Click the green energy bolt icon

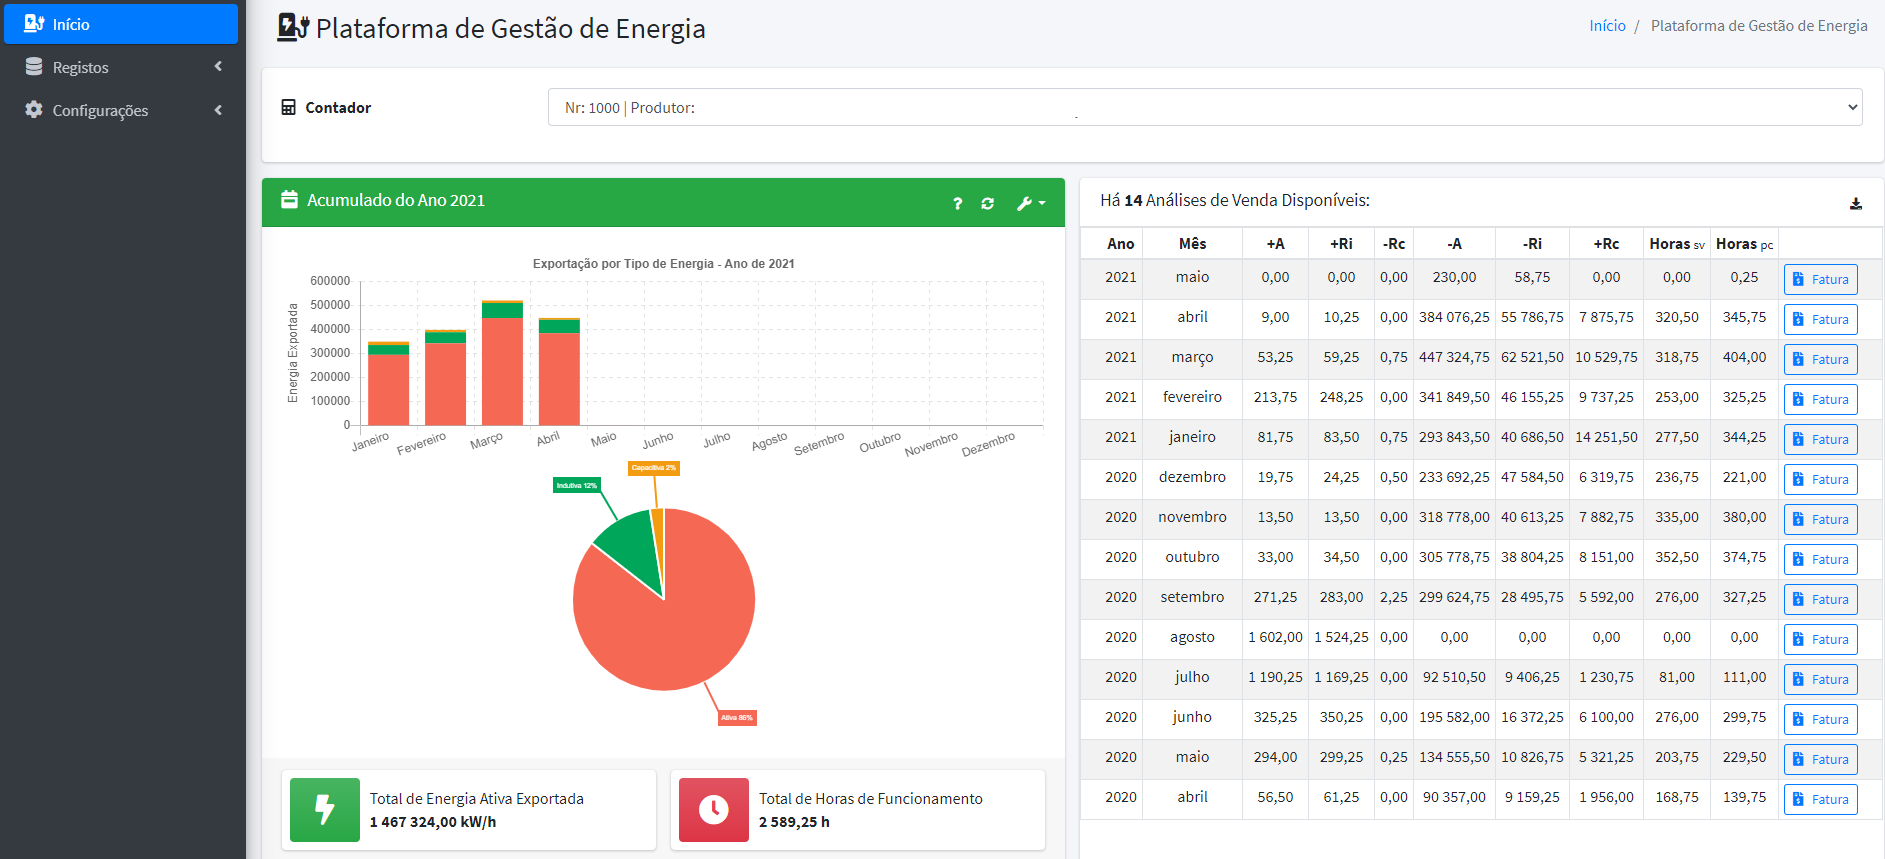point(324,809)
